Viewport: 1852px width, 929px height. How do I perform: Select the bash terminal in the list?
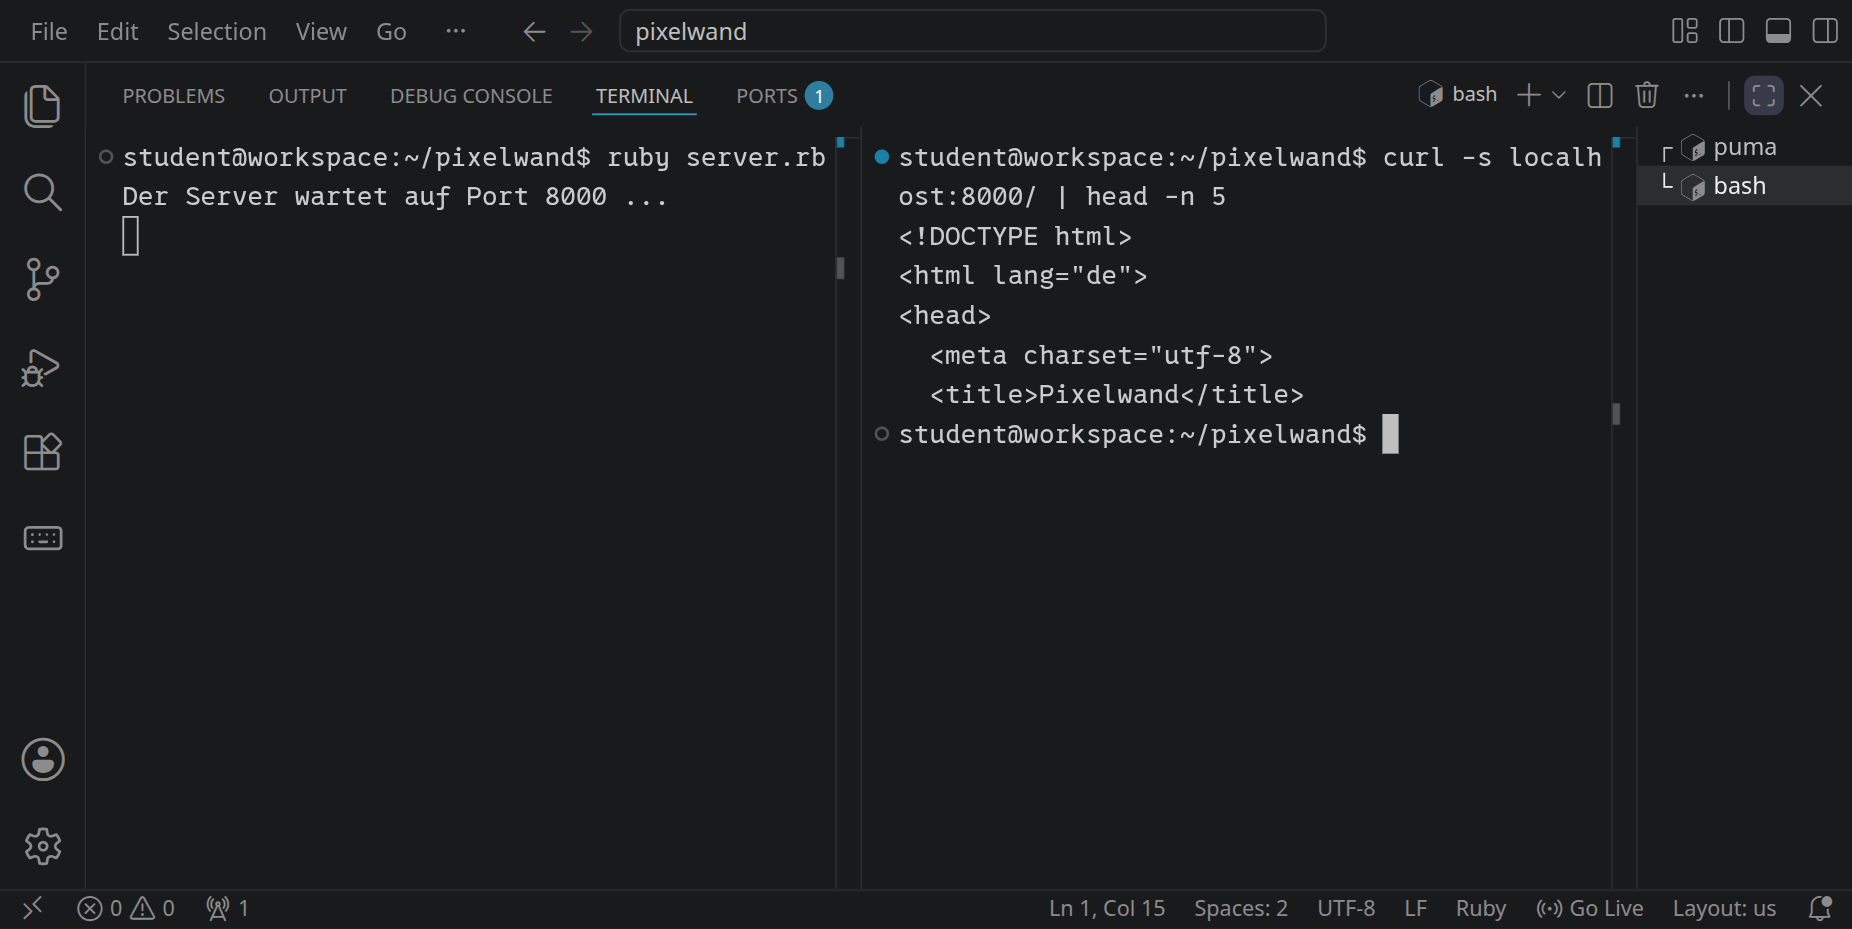[x=1744, y=186]
